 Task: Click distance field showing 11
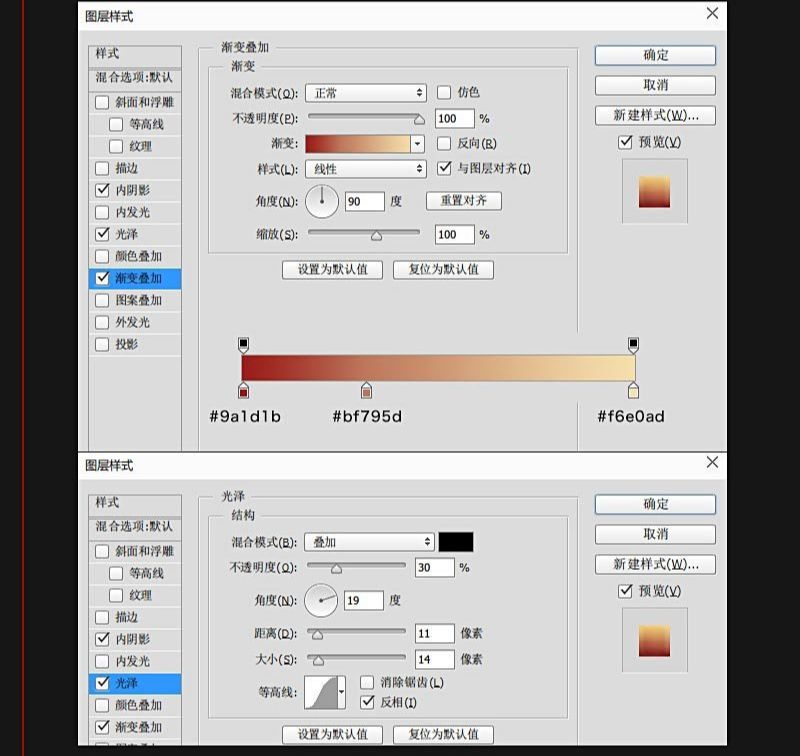(435, 634)
